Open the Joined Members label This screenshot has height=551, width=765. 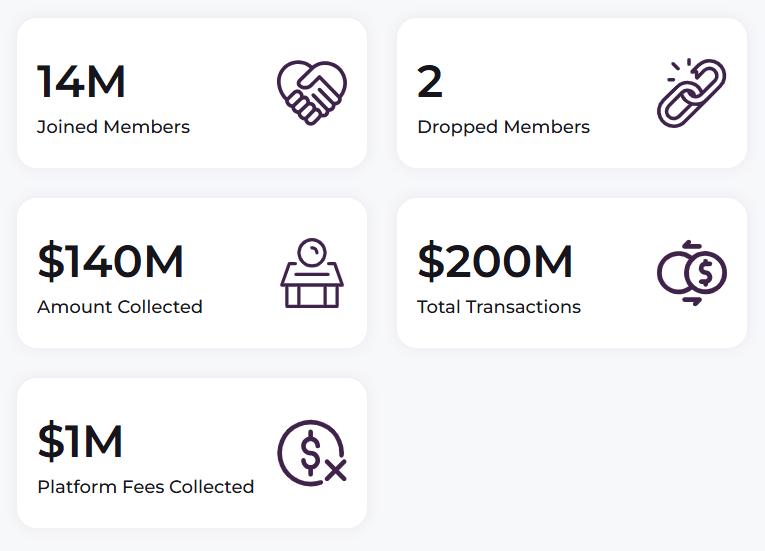coord(113,127)
